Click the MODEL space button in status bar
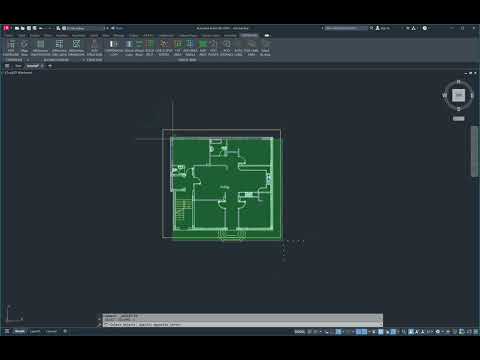480x360 pixels. [300, 332]
